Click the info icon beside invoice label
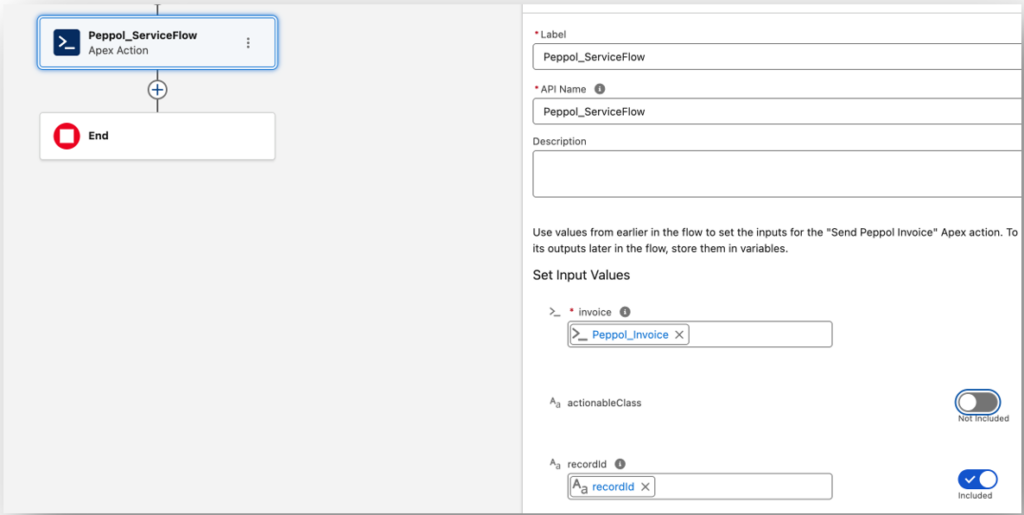 click(x=624, y=312)
